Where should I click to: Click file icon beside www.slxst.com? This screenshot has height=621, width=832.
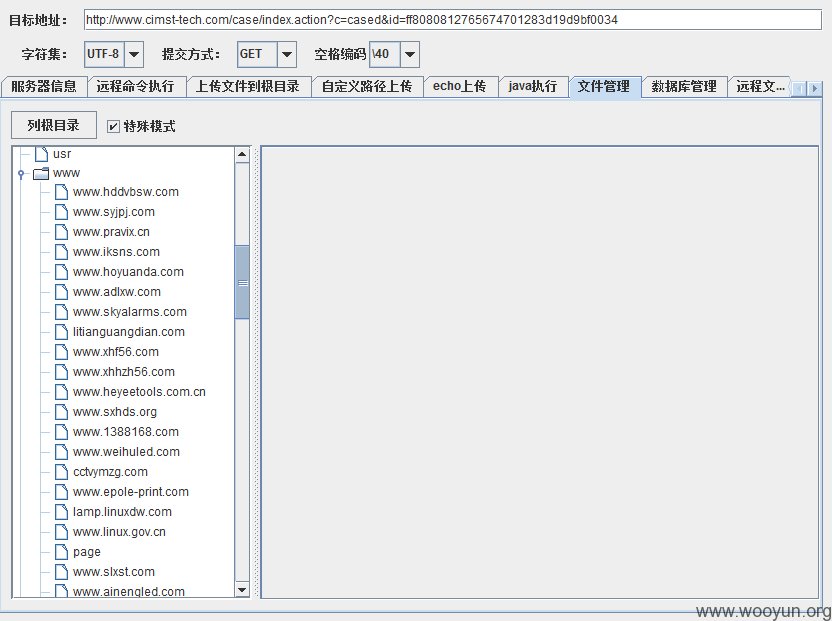[x=62, y=572]
